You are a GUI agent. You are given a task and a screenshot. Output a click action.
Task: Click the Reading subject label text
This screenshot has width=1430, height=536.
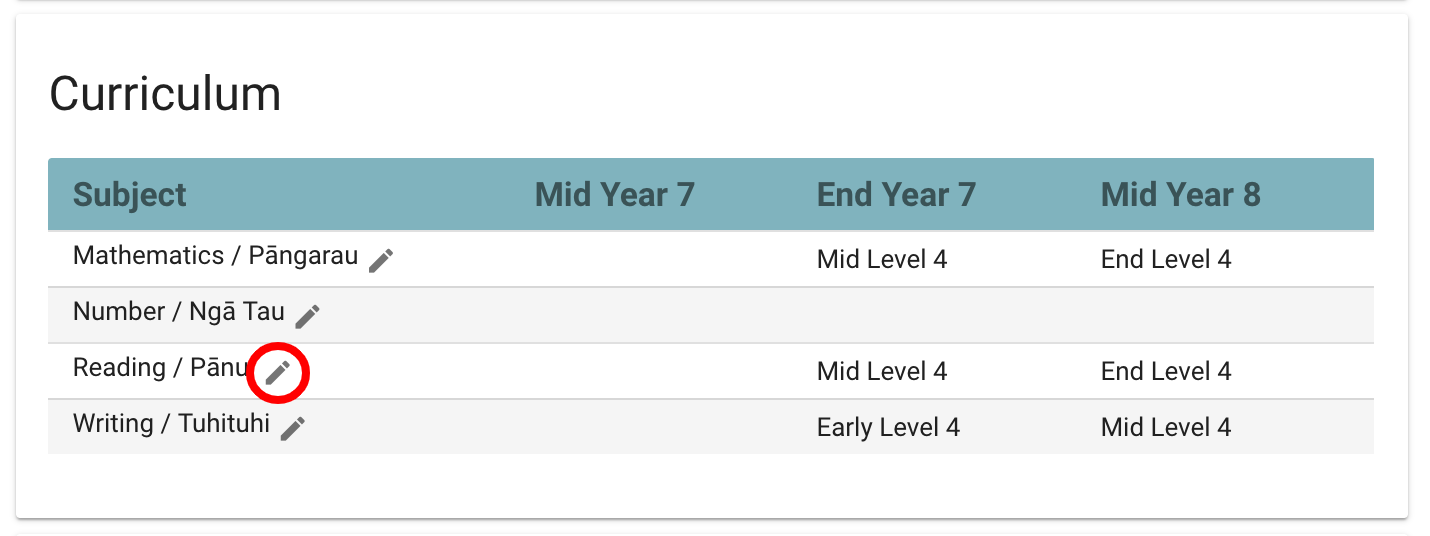pos(160,368)
